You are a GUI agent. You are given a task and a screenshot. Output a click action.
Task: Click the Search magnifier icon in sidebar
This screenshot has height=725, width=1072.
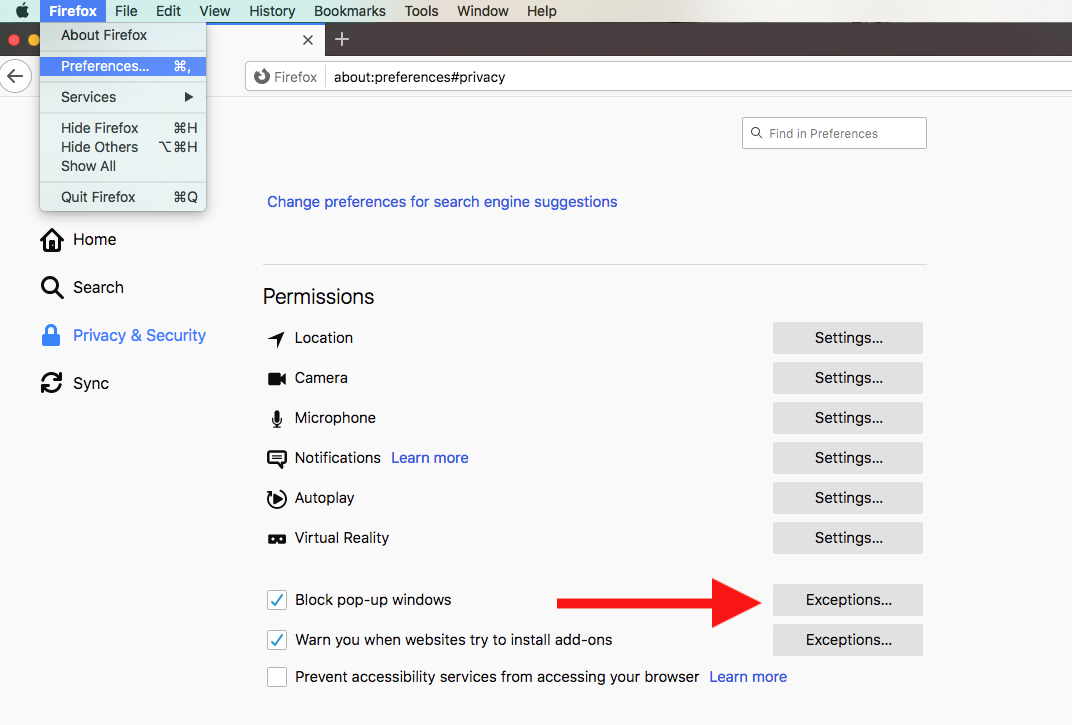click(52, 287)
